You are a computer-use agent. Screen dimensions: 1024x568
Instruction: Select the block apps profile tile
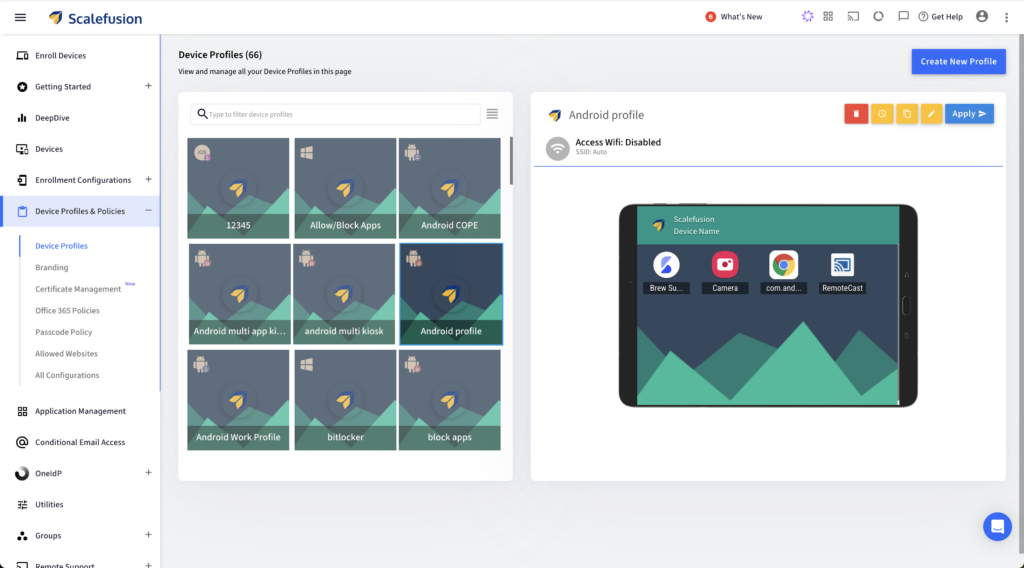(x=449, y=400)
